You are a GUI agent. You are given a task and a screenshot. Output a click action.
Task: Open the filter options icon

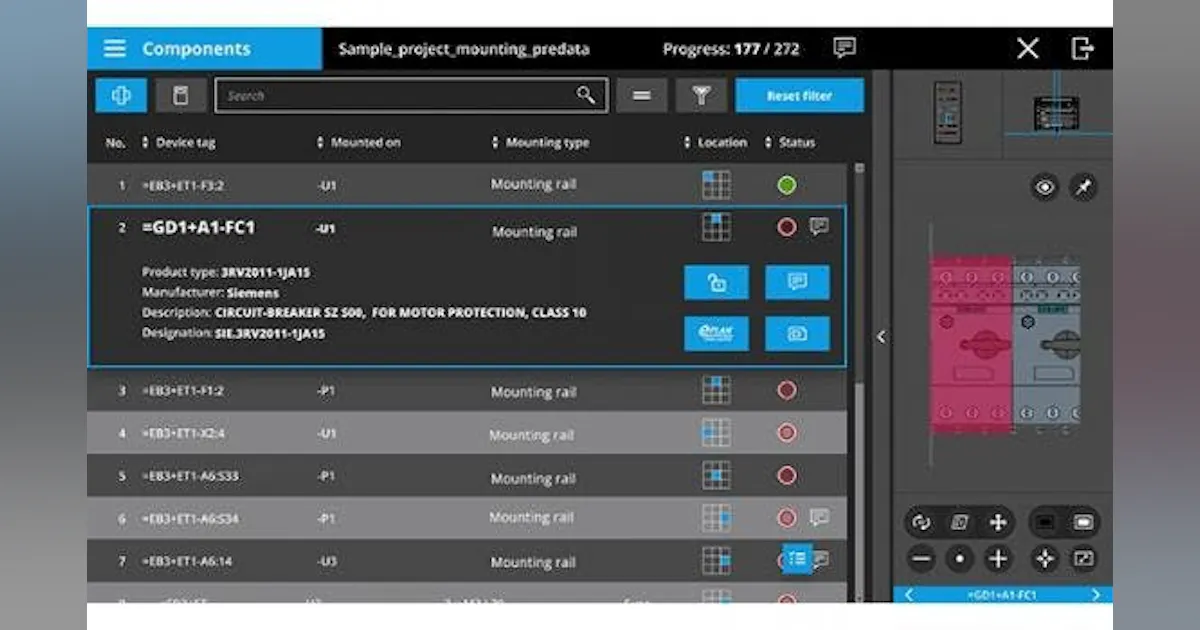[701, 95]
